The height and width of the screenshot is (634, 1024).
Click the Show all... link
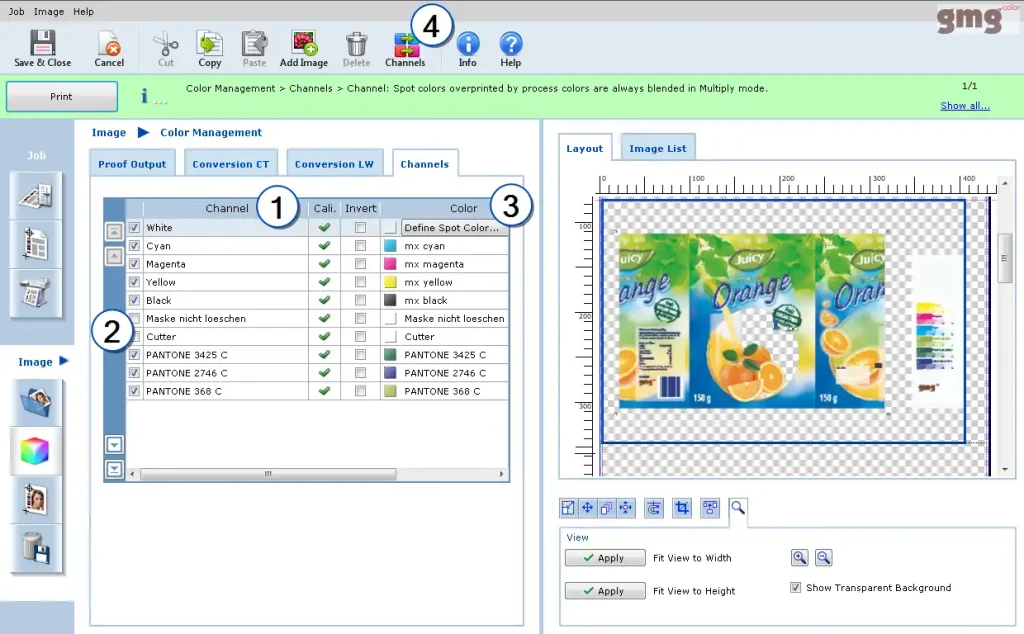[965, 106]
